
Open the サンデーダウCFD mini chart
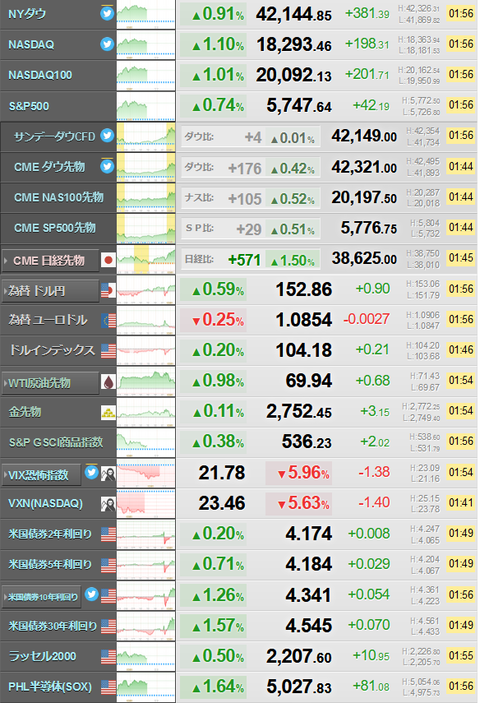click(146, 137)
